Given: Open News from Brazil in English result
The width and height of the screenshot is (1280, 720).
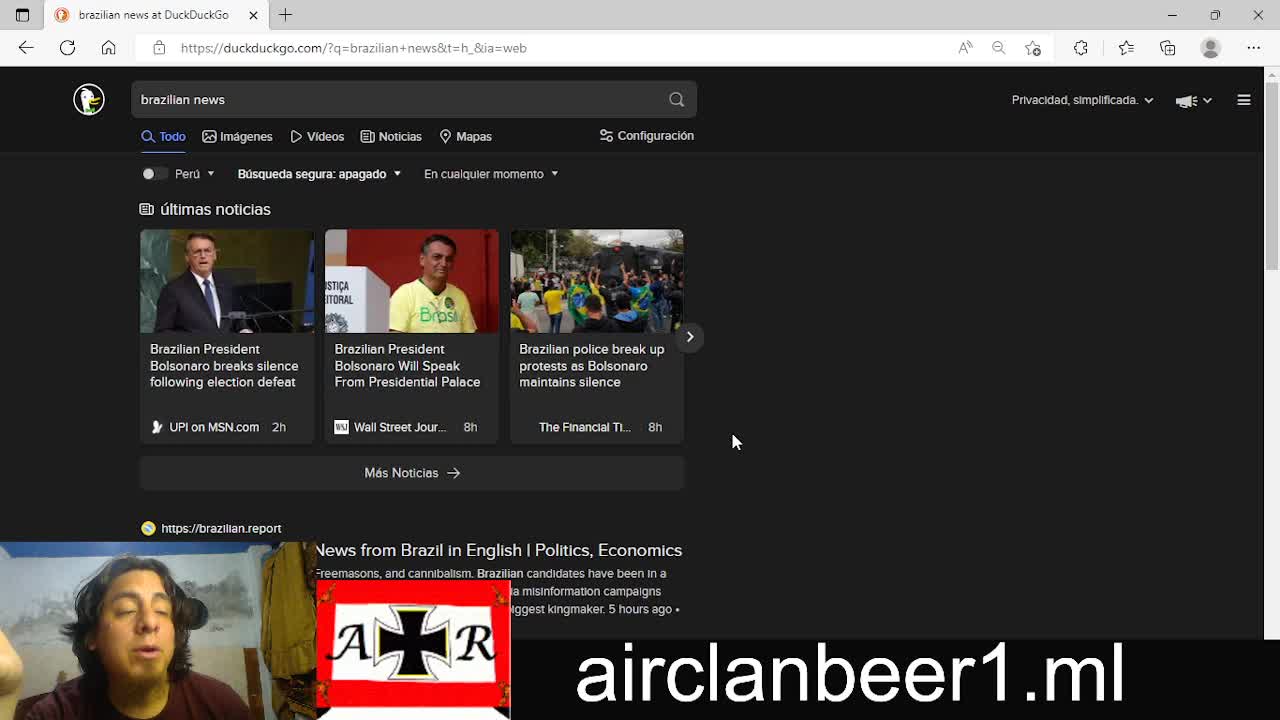Looking at the screenshot, I should click(498, 550).
